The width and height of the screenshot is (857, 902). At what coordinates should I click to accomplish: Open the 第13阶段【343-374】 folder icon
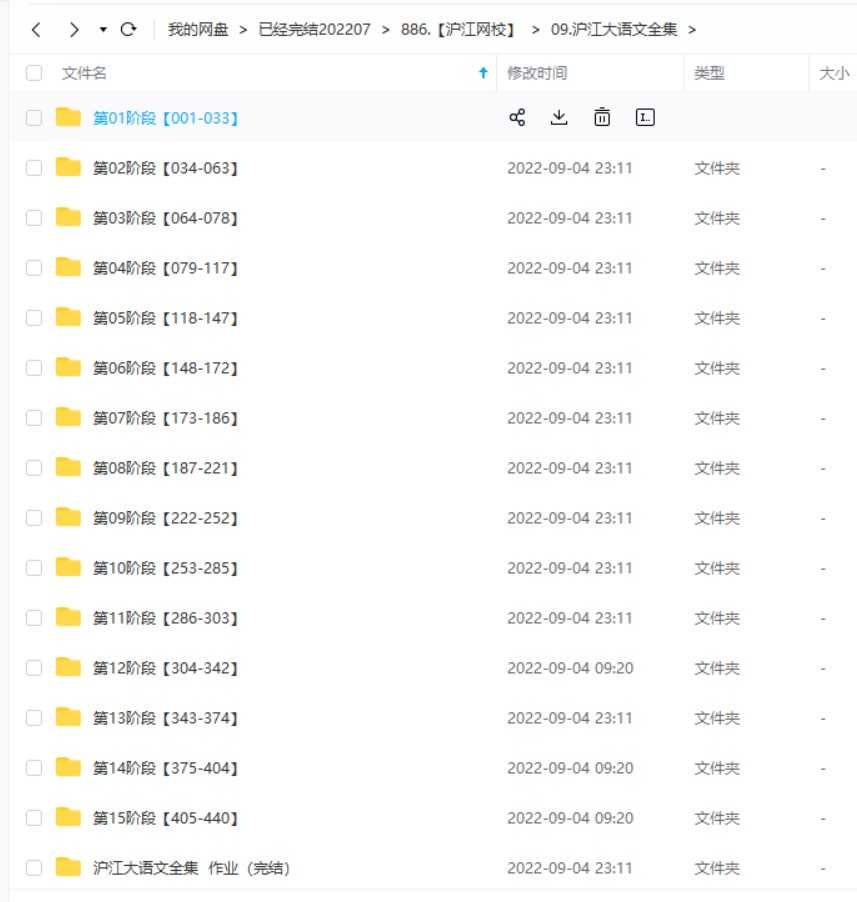68,718
